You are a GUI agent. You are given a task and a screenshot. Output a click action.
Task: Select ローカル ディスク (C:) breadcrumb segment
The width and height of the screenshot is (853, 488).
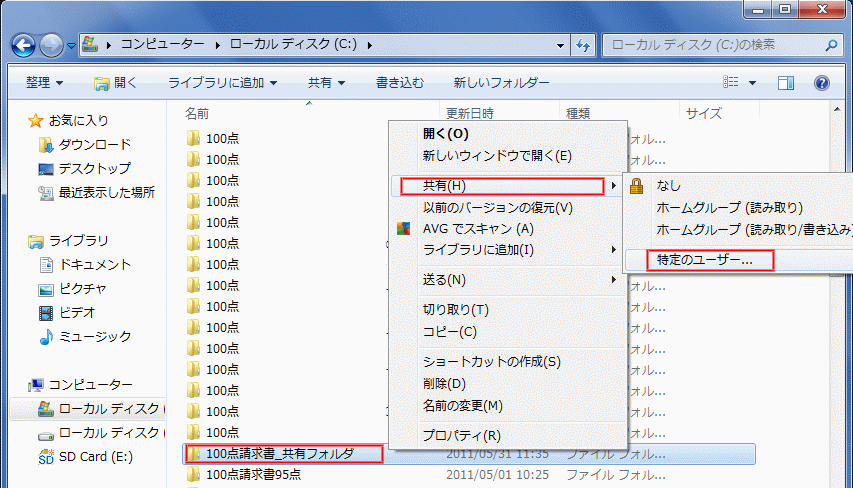coord(293,44)
